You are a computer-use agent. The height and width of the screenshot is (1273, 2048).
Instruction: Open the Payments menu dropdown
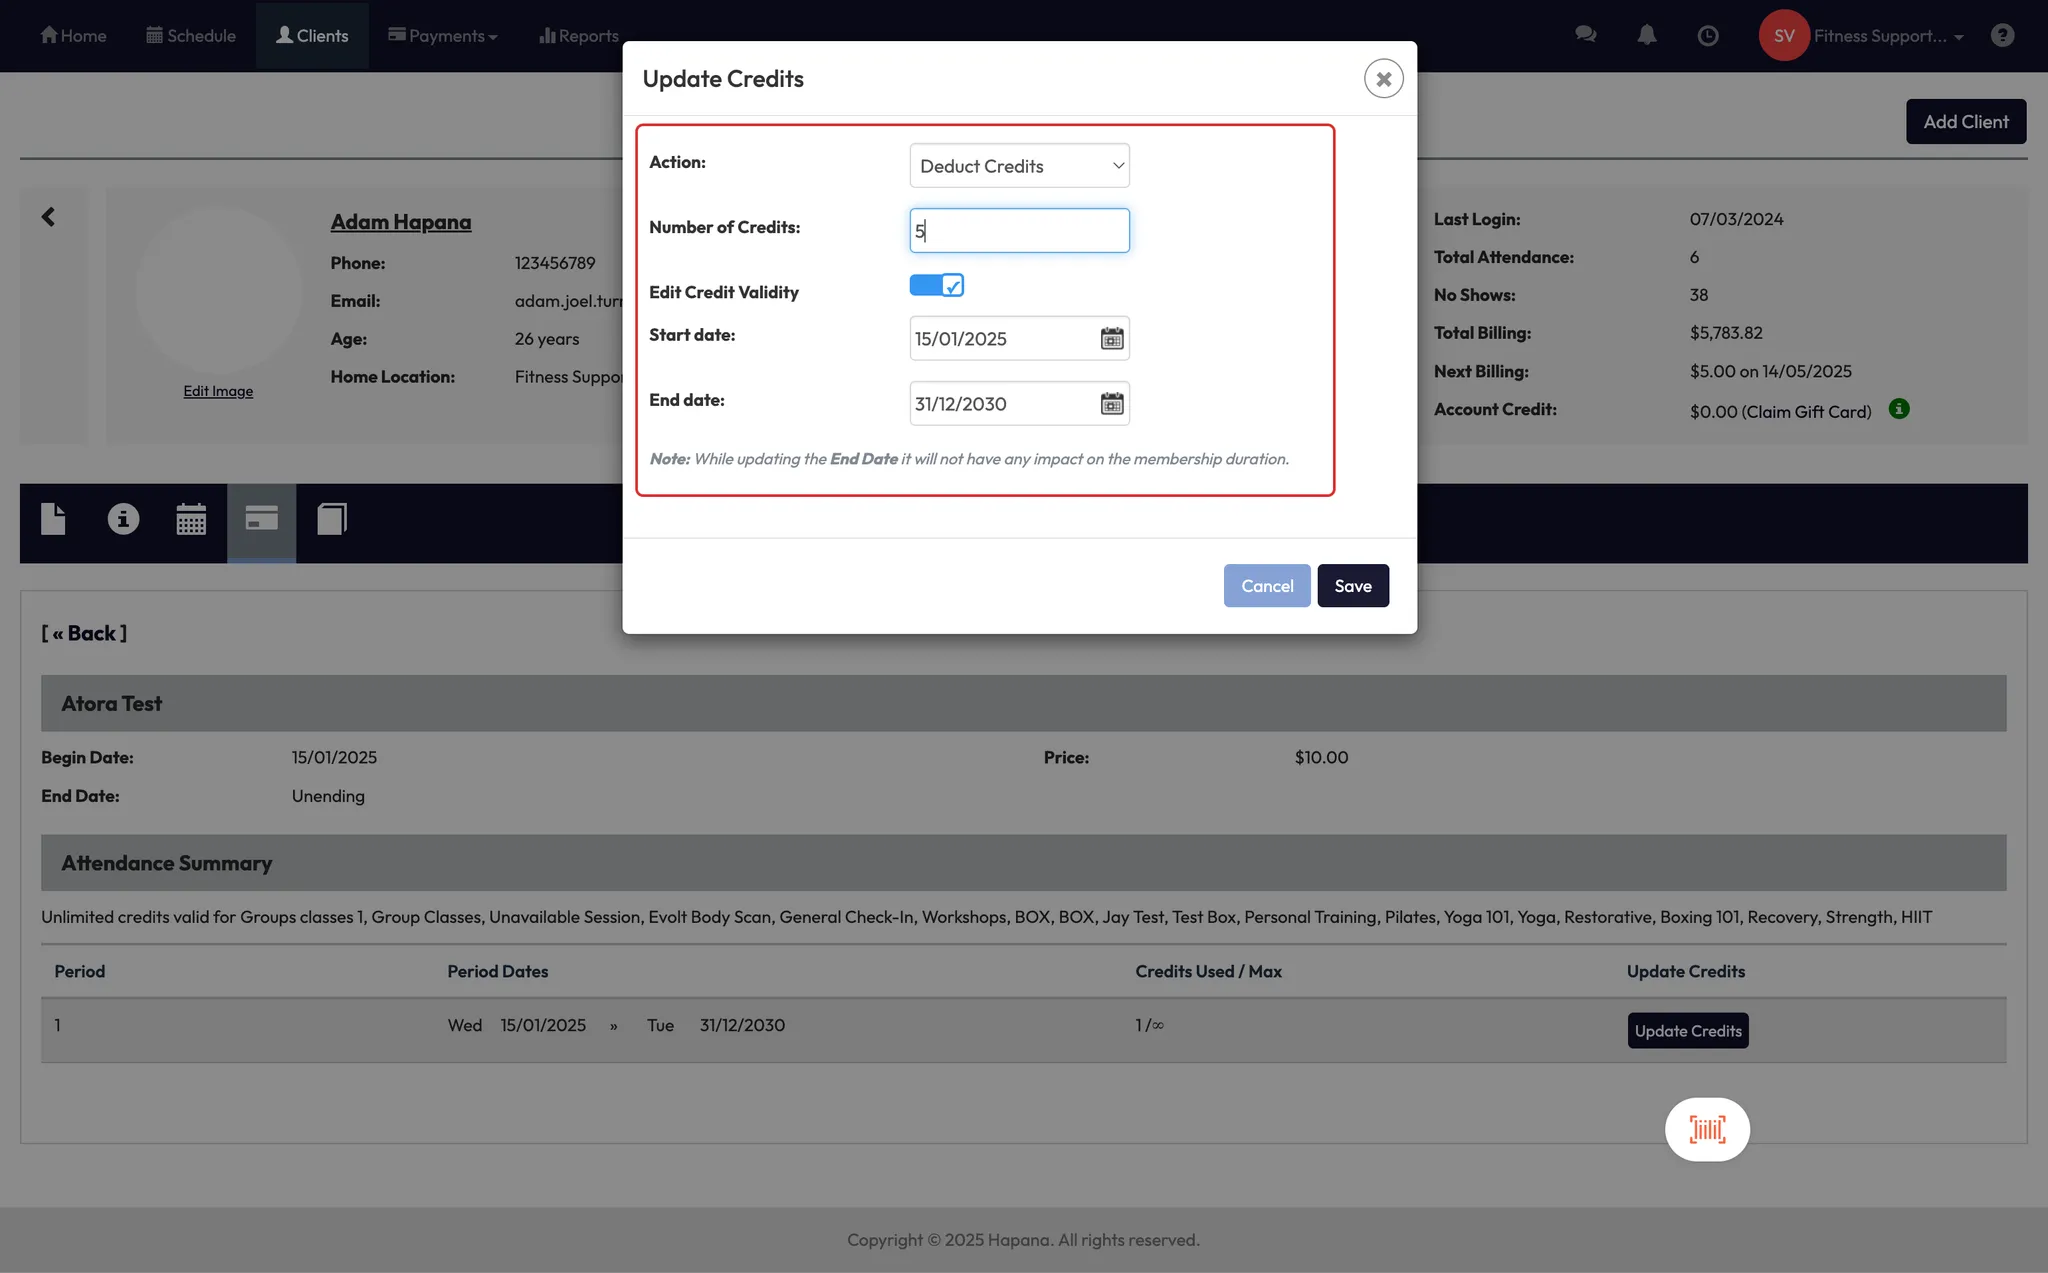[x=443, y=36]
